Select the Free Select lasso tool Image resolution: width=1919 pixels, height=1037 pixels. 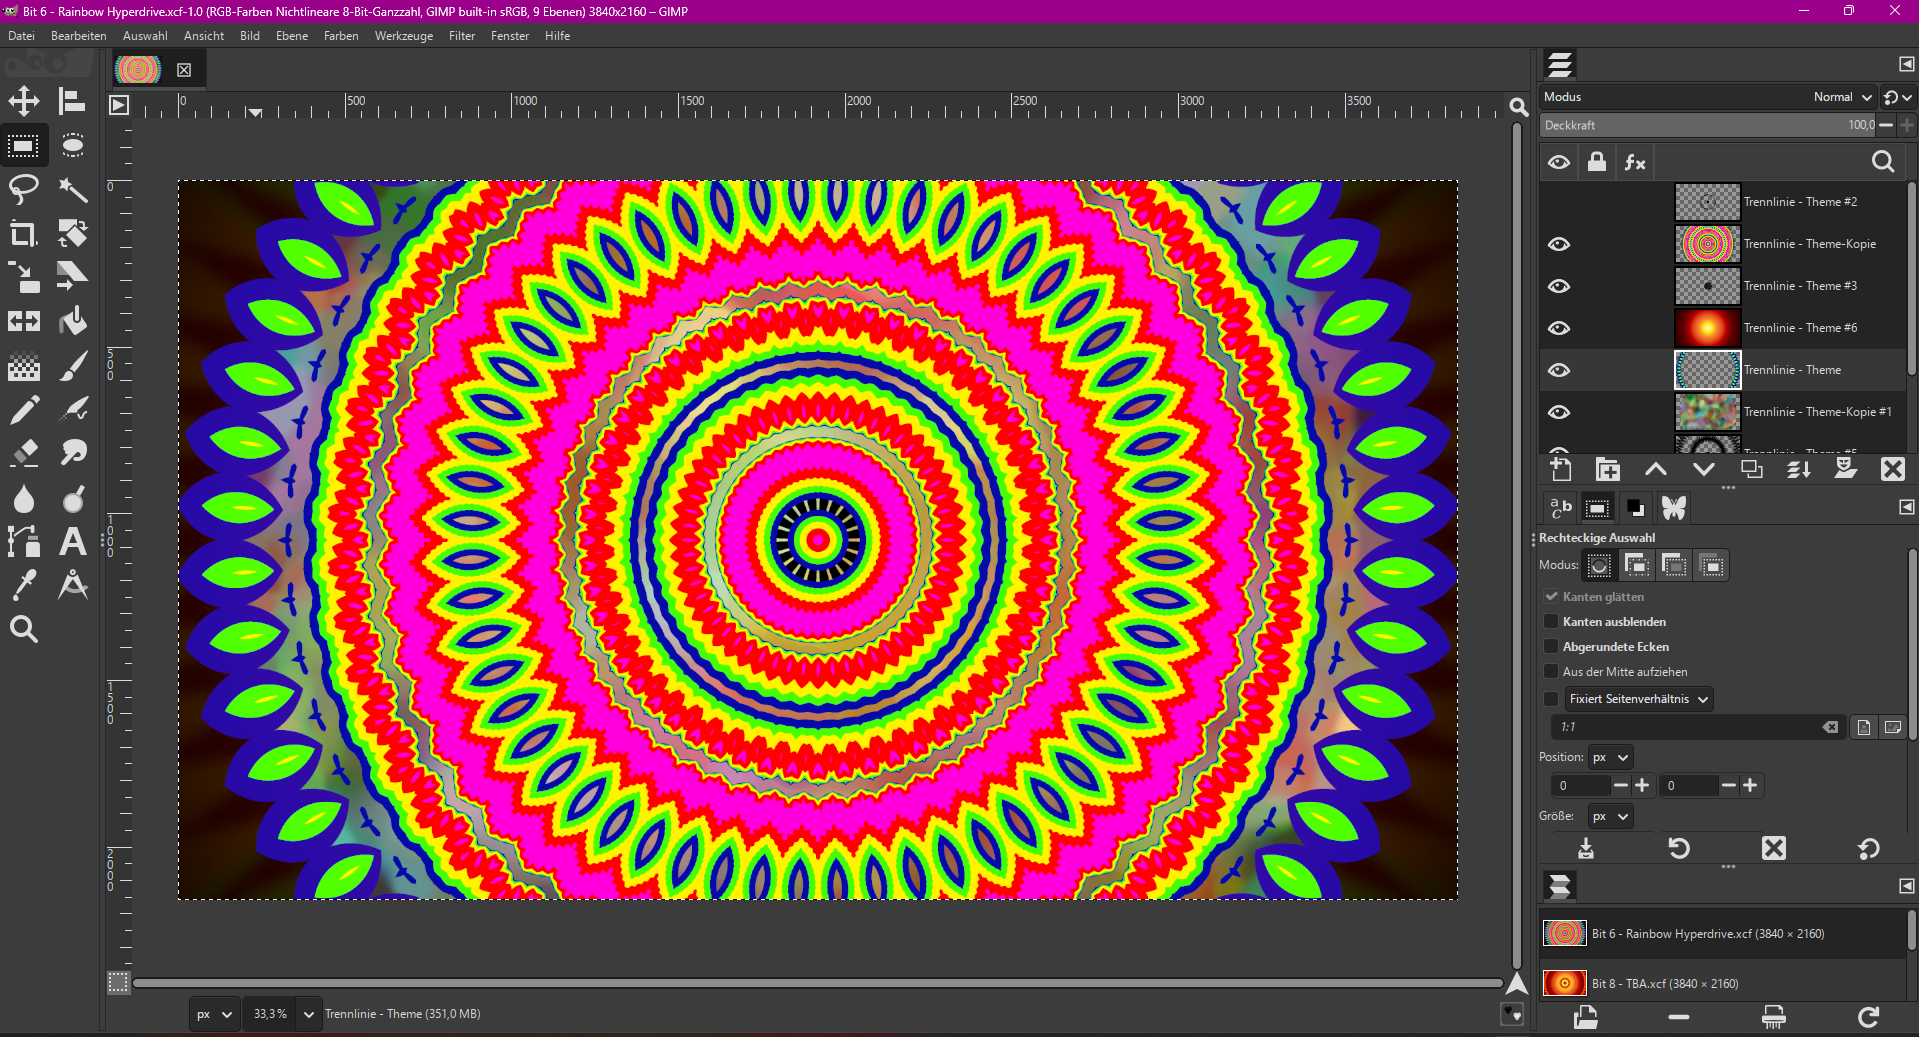[x=24, y=189]
